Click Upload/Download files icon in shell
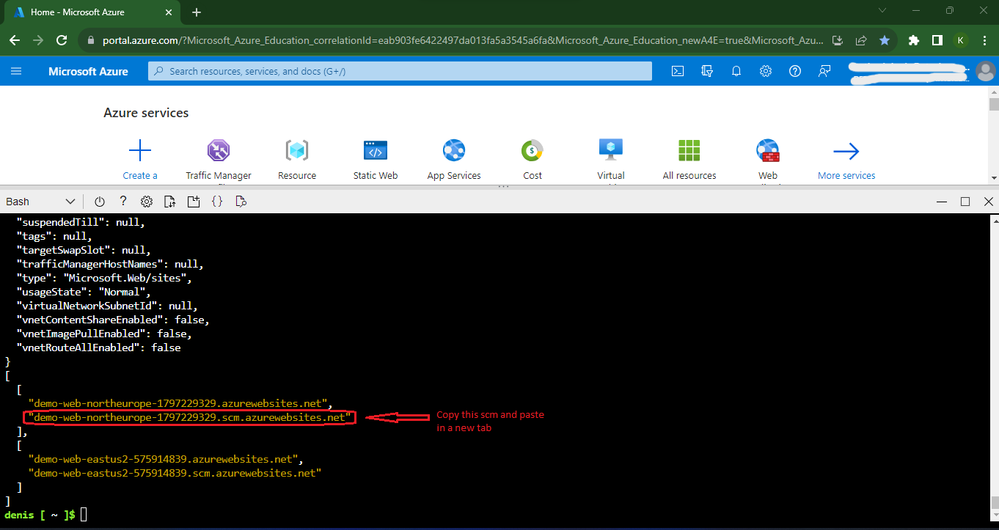Screen dimensions: 999x530 [x=169, y=201]
